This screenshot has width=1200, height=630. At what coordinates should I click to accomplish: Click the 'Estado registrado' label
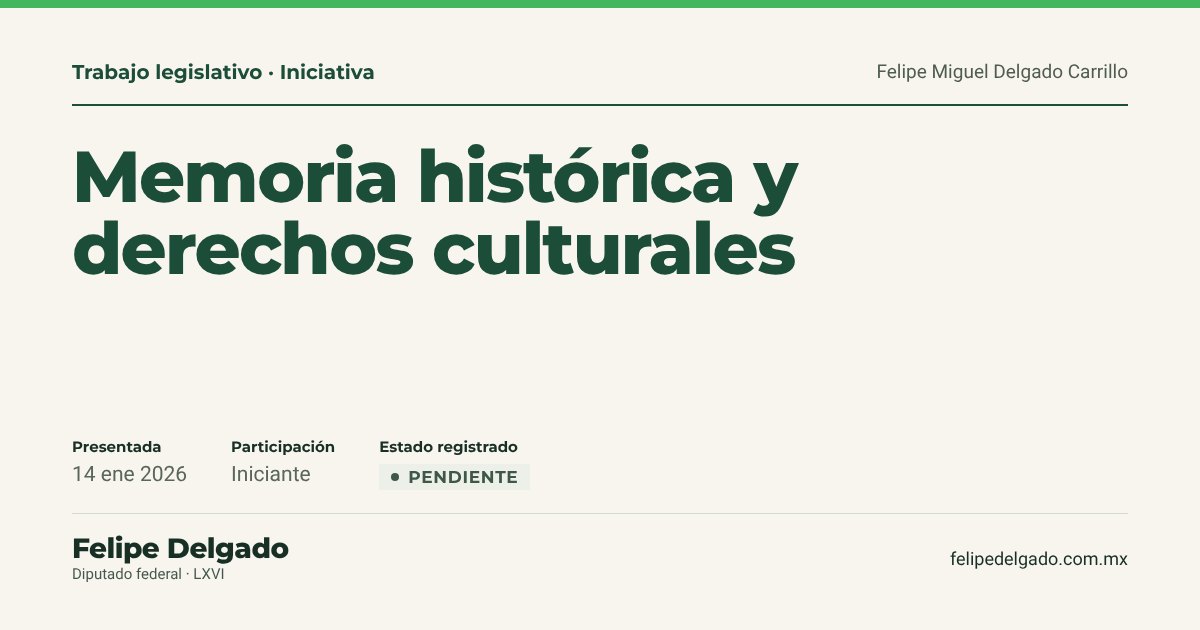[x=448, y=447]
